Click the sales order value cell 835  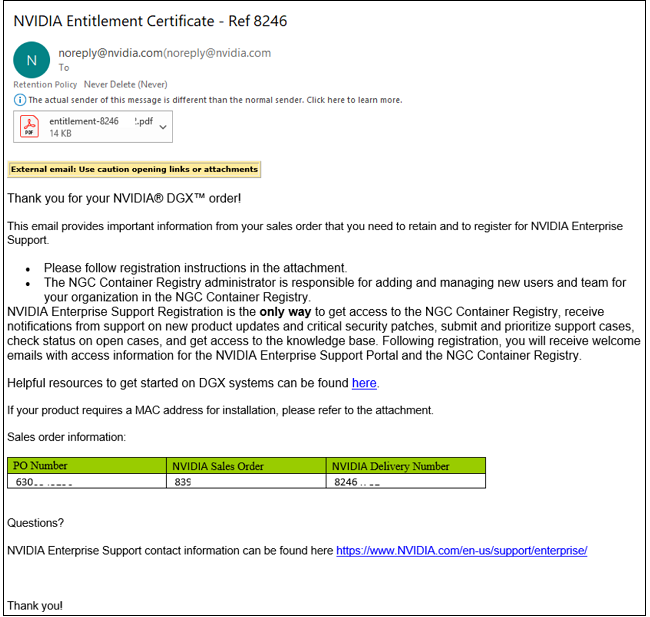coord(183,481)
